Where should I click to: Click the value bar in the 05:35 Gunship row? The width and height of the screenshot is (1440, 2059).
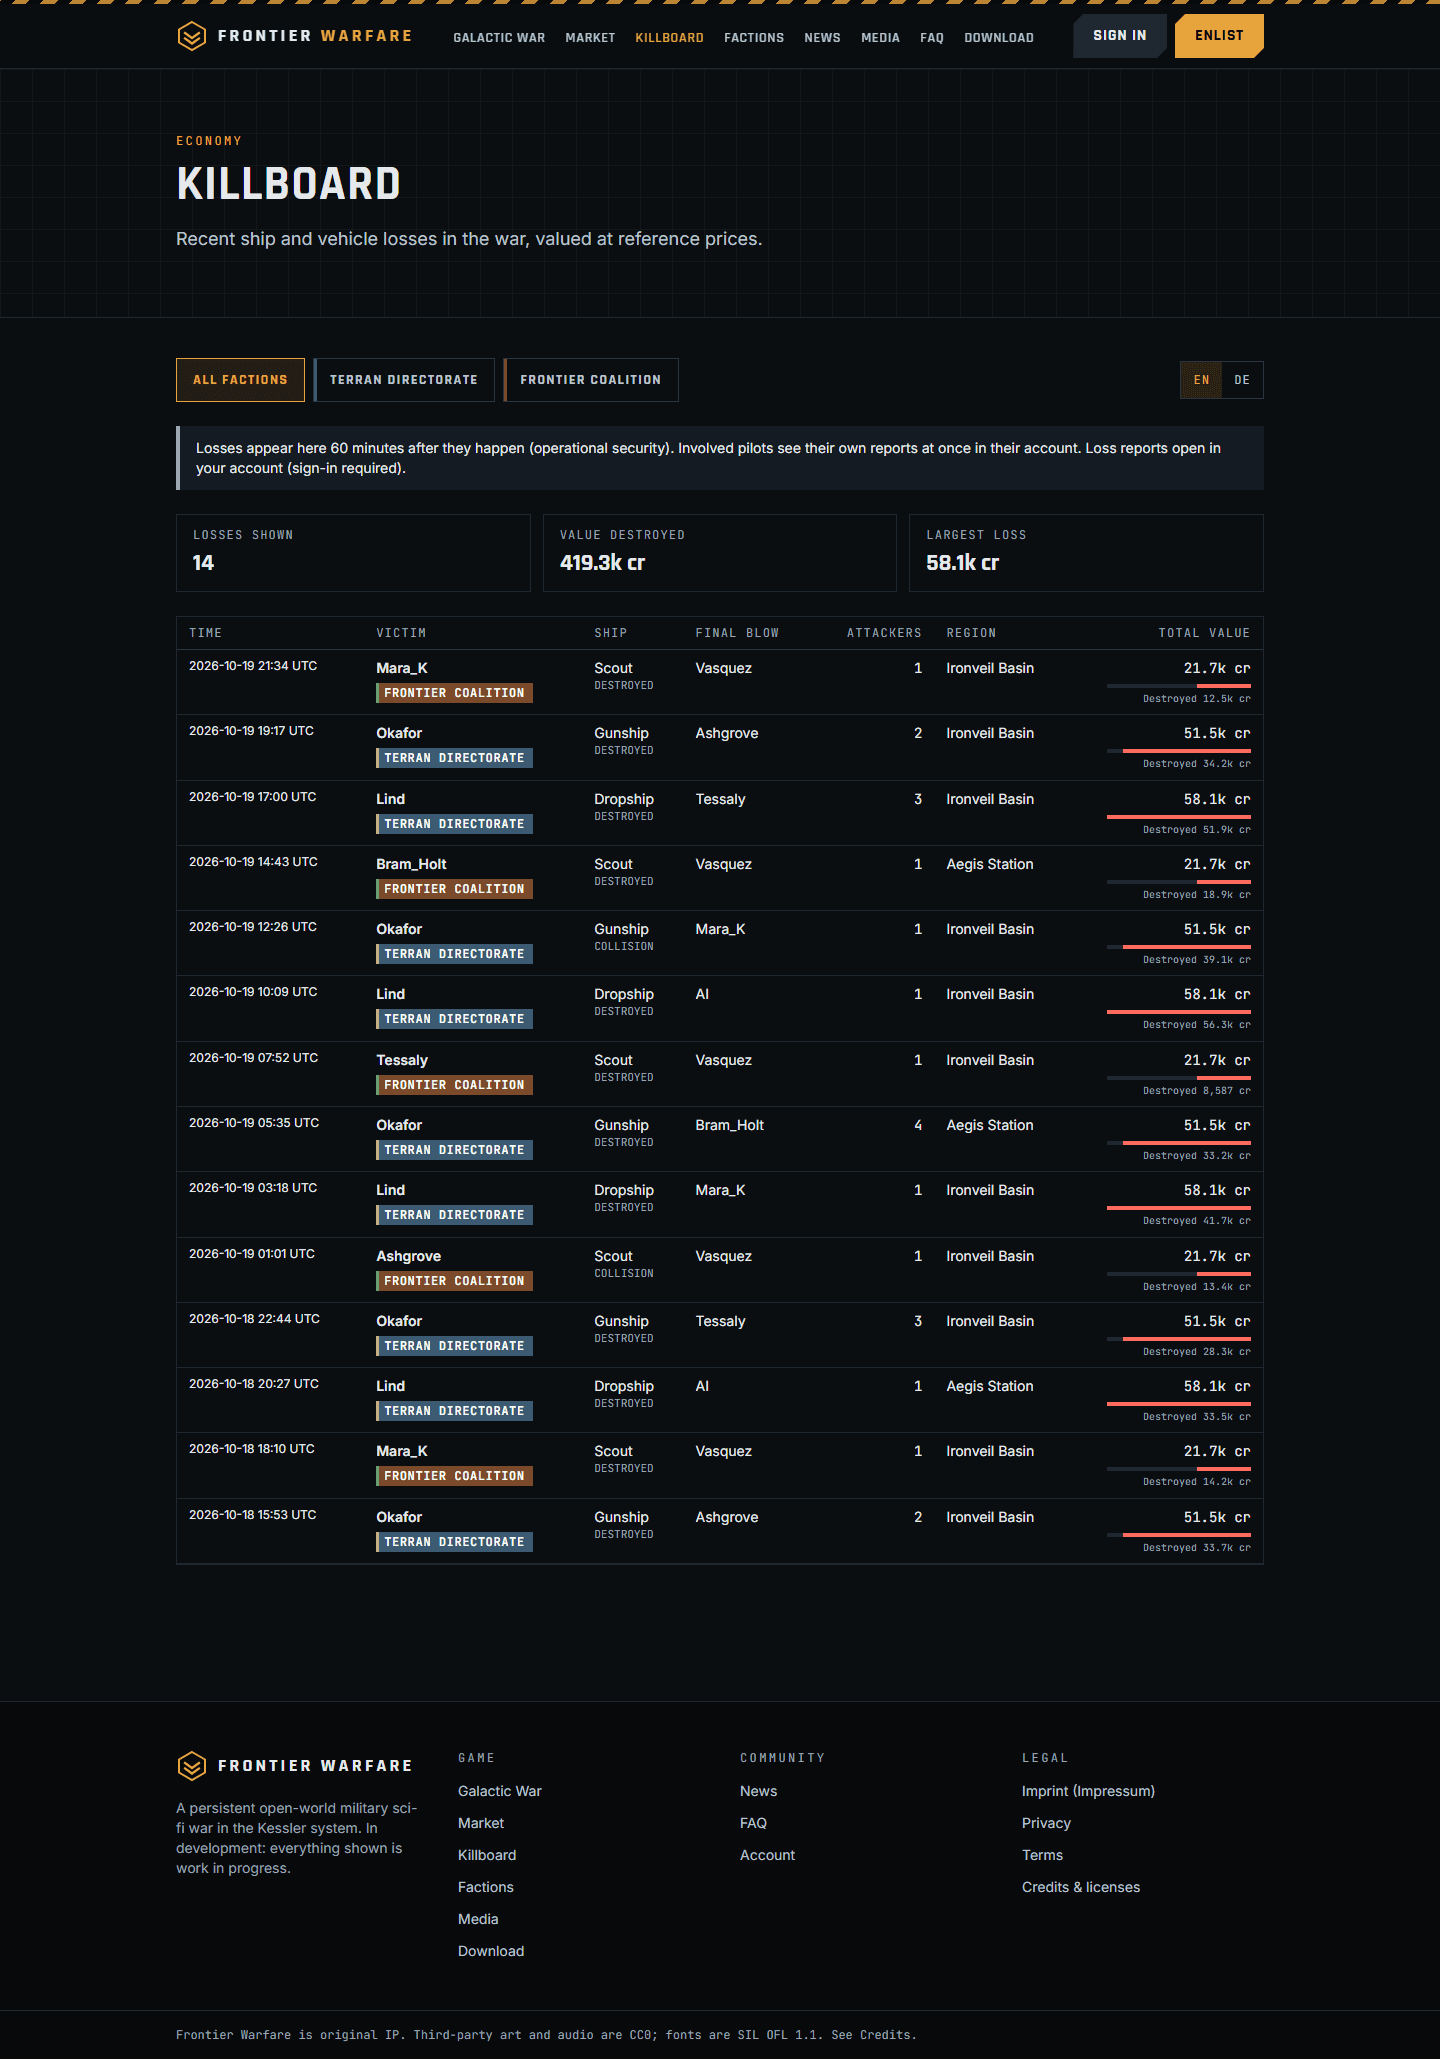pos(1179,1143)
